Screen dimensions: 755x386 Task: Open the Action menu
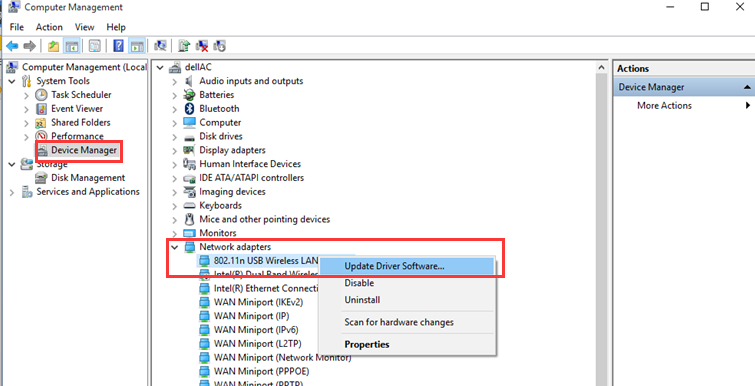(49, 27)
